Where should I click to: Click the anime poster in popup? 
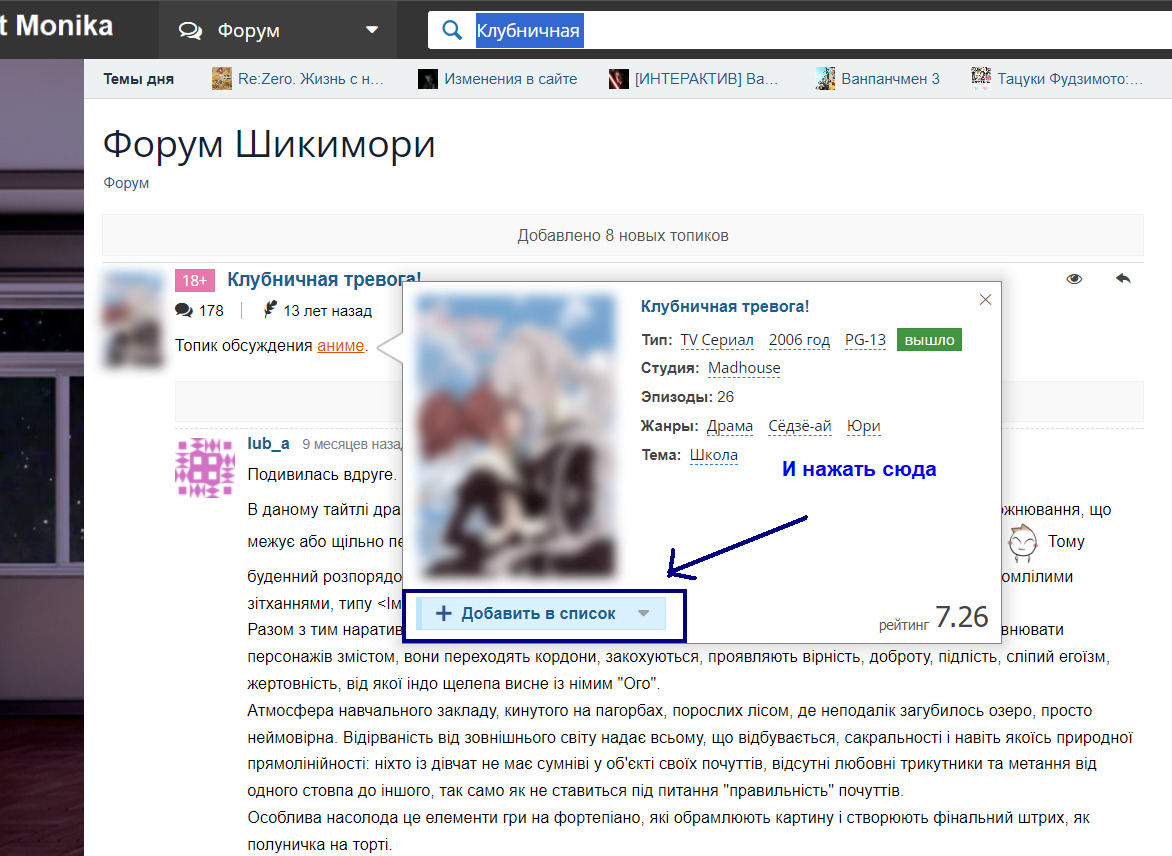pos(514,436)
